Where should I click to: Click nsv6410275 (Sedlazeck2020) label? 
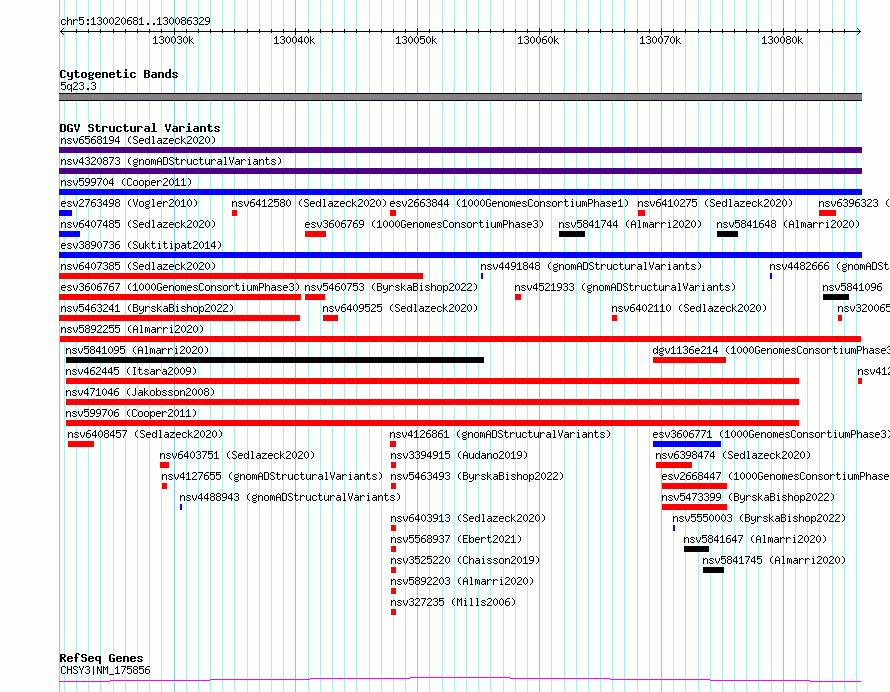pos(715,203)
